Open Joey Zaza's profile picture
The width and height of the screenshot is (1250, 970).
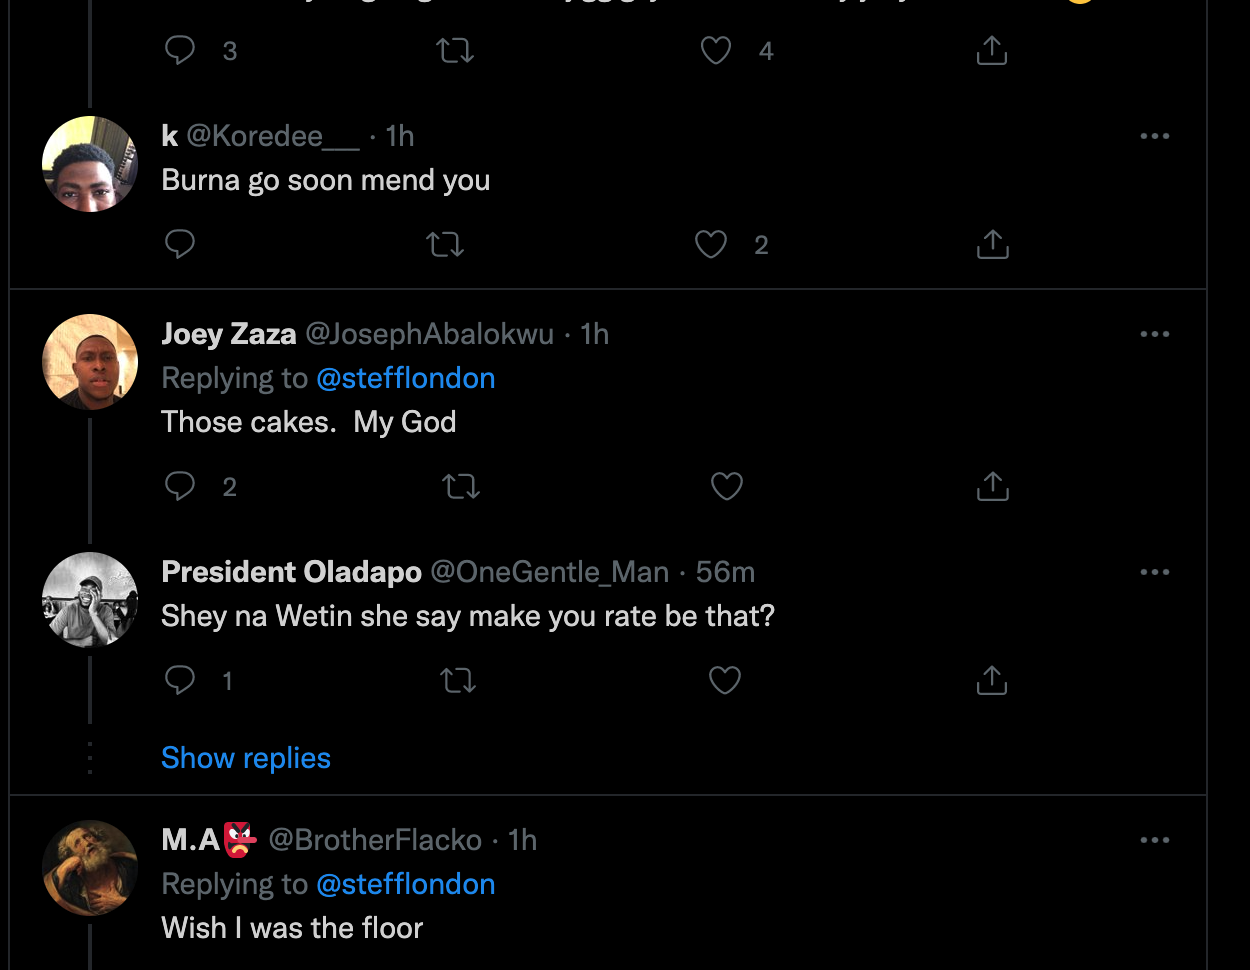[x=90, y=362]
